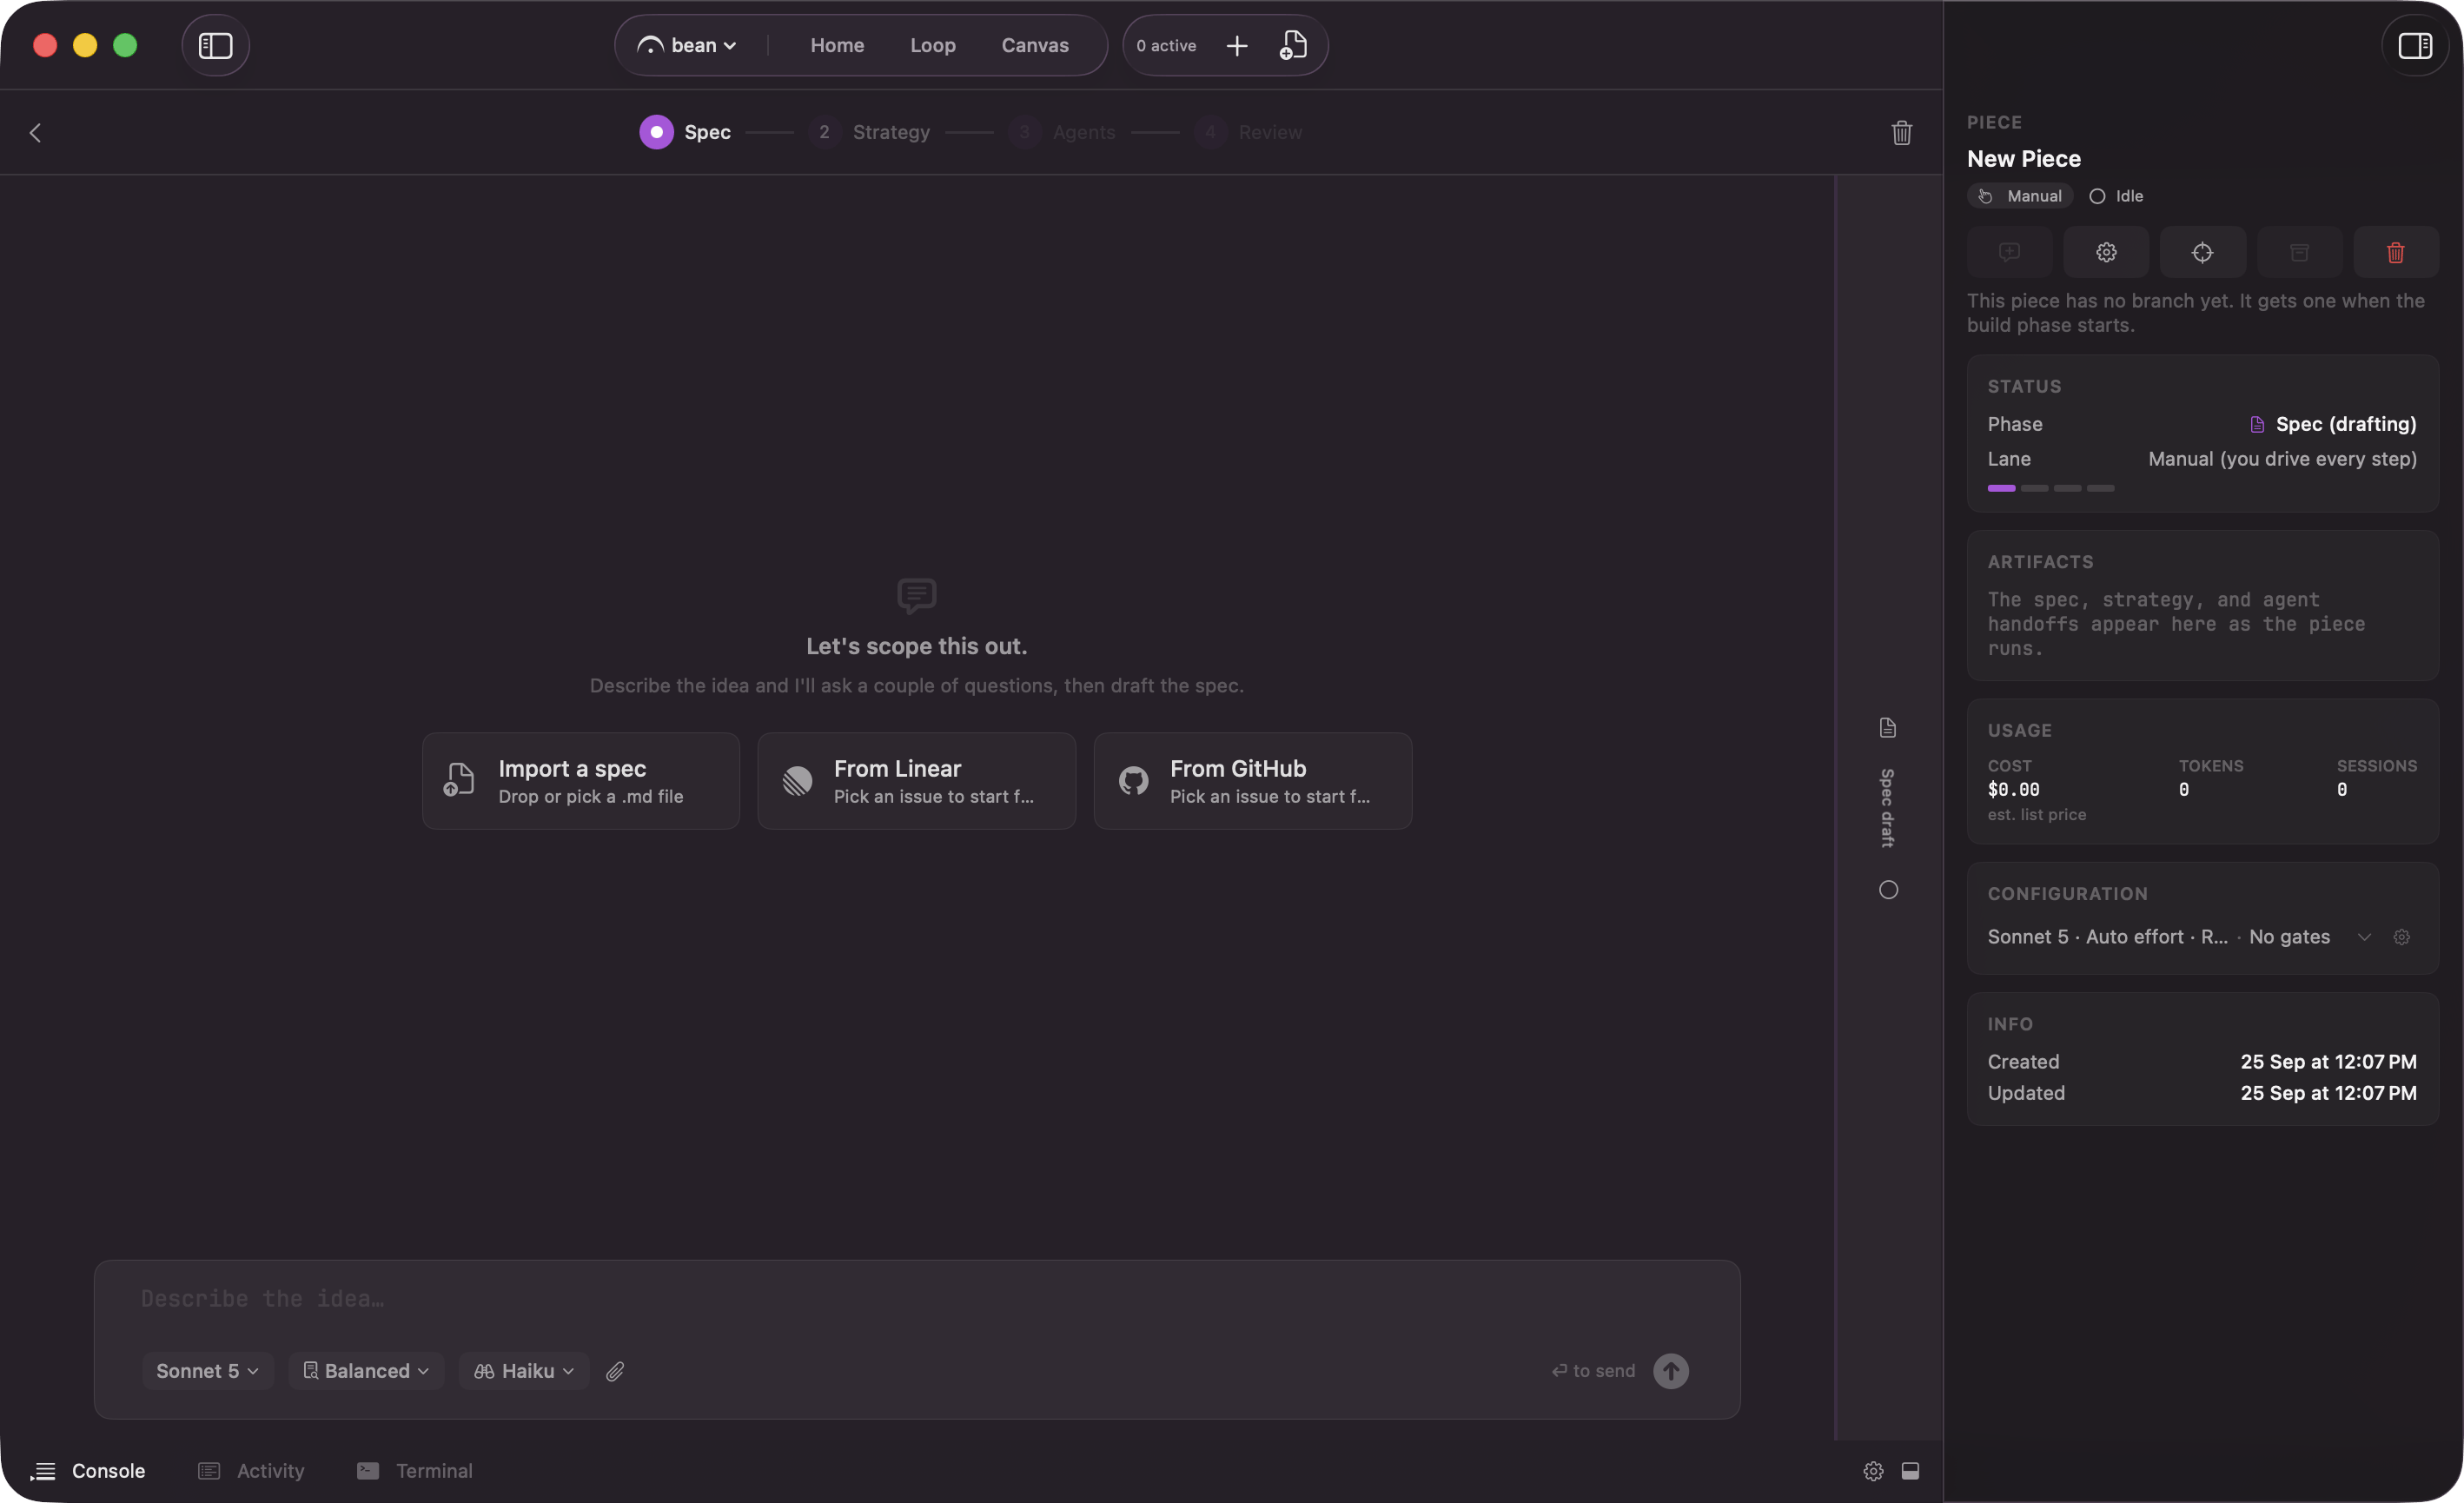
Task: Click the Import a spec card
Action: click(581, 781)
